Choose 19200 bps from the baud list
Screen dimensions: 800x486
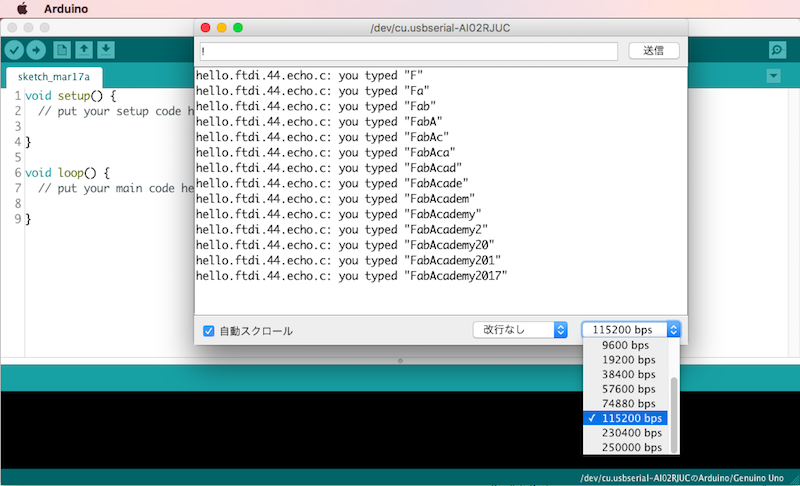pos(625,360)
